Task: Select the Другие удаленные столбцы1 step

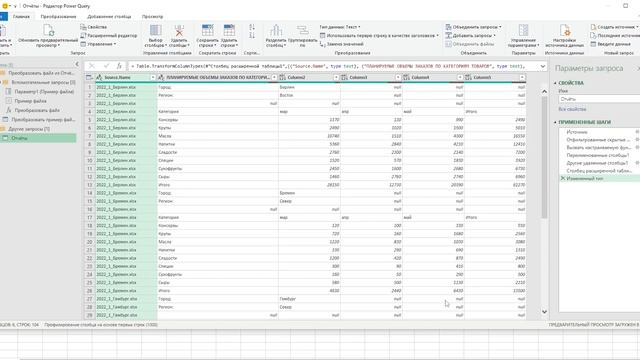Action: [x=597, y=163]
